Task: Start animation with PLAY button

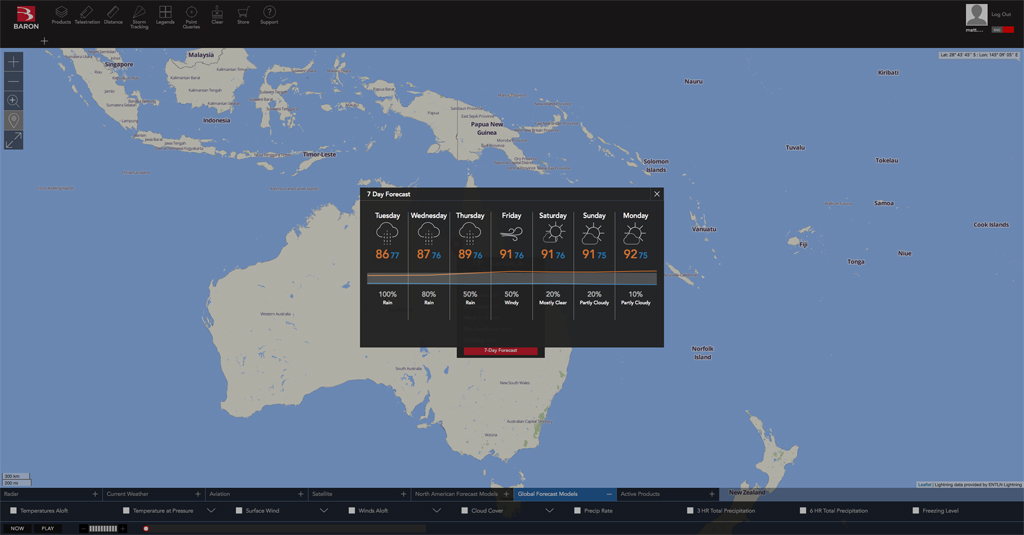Action: tap(48, 528)
